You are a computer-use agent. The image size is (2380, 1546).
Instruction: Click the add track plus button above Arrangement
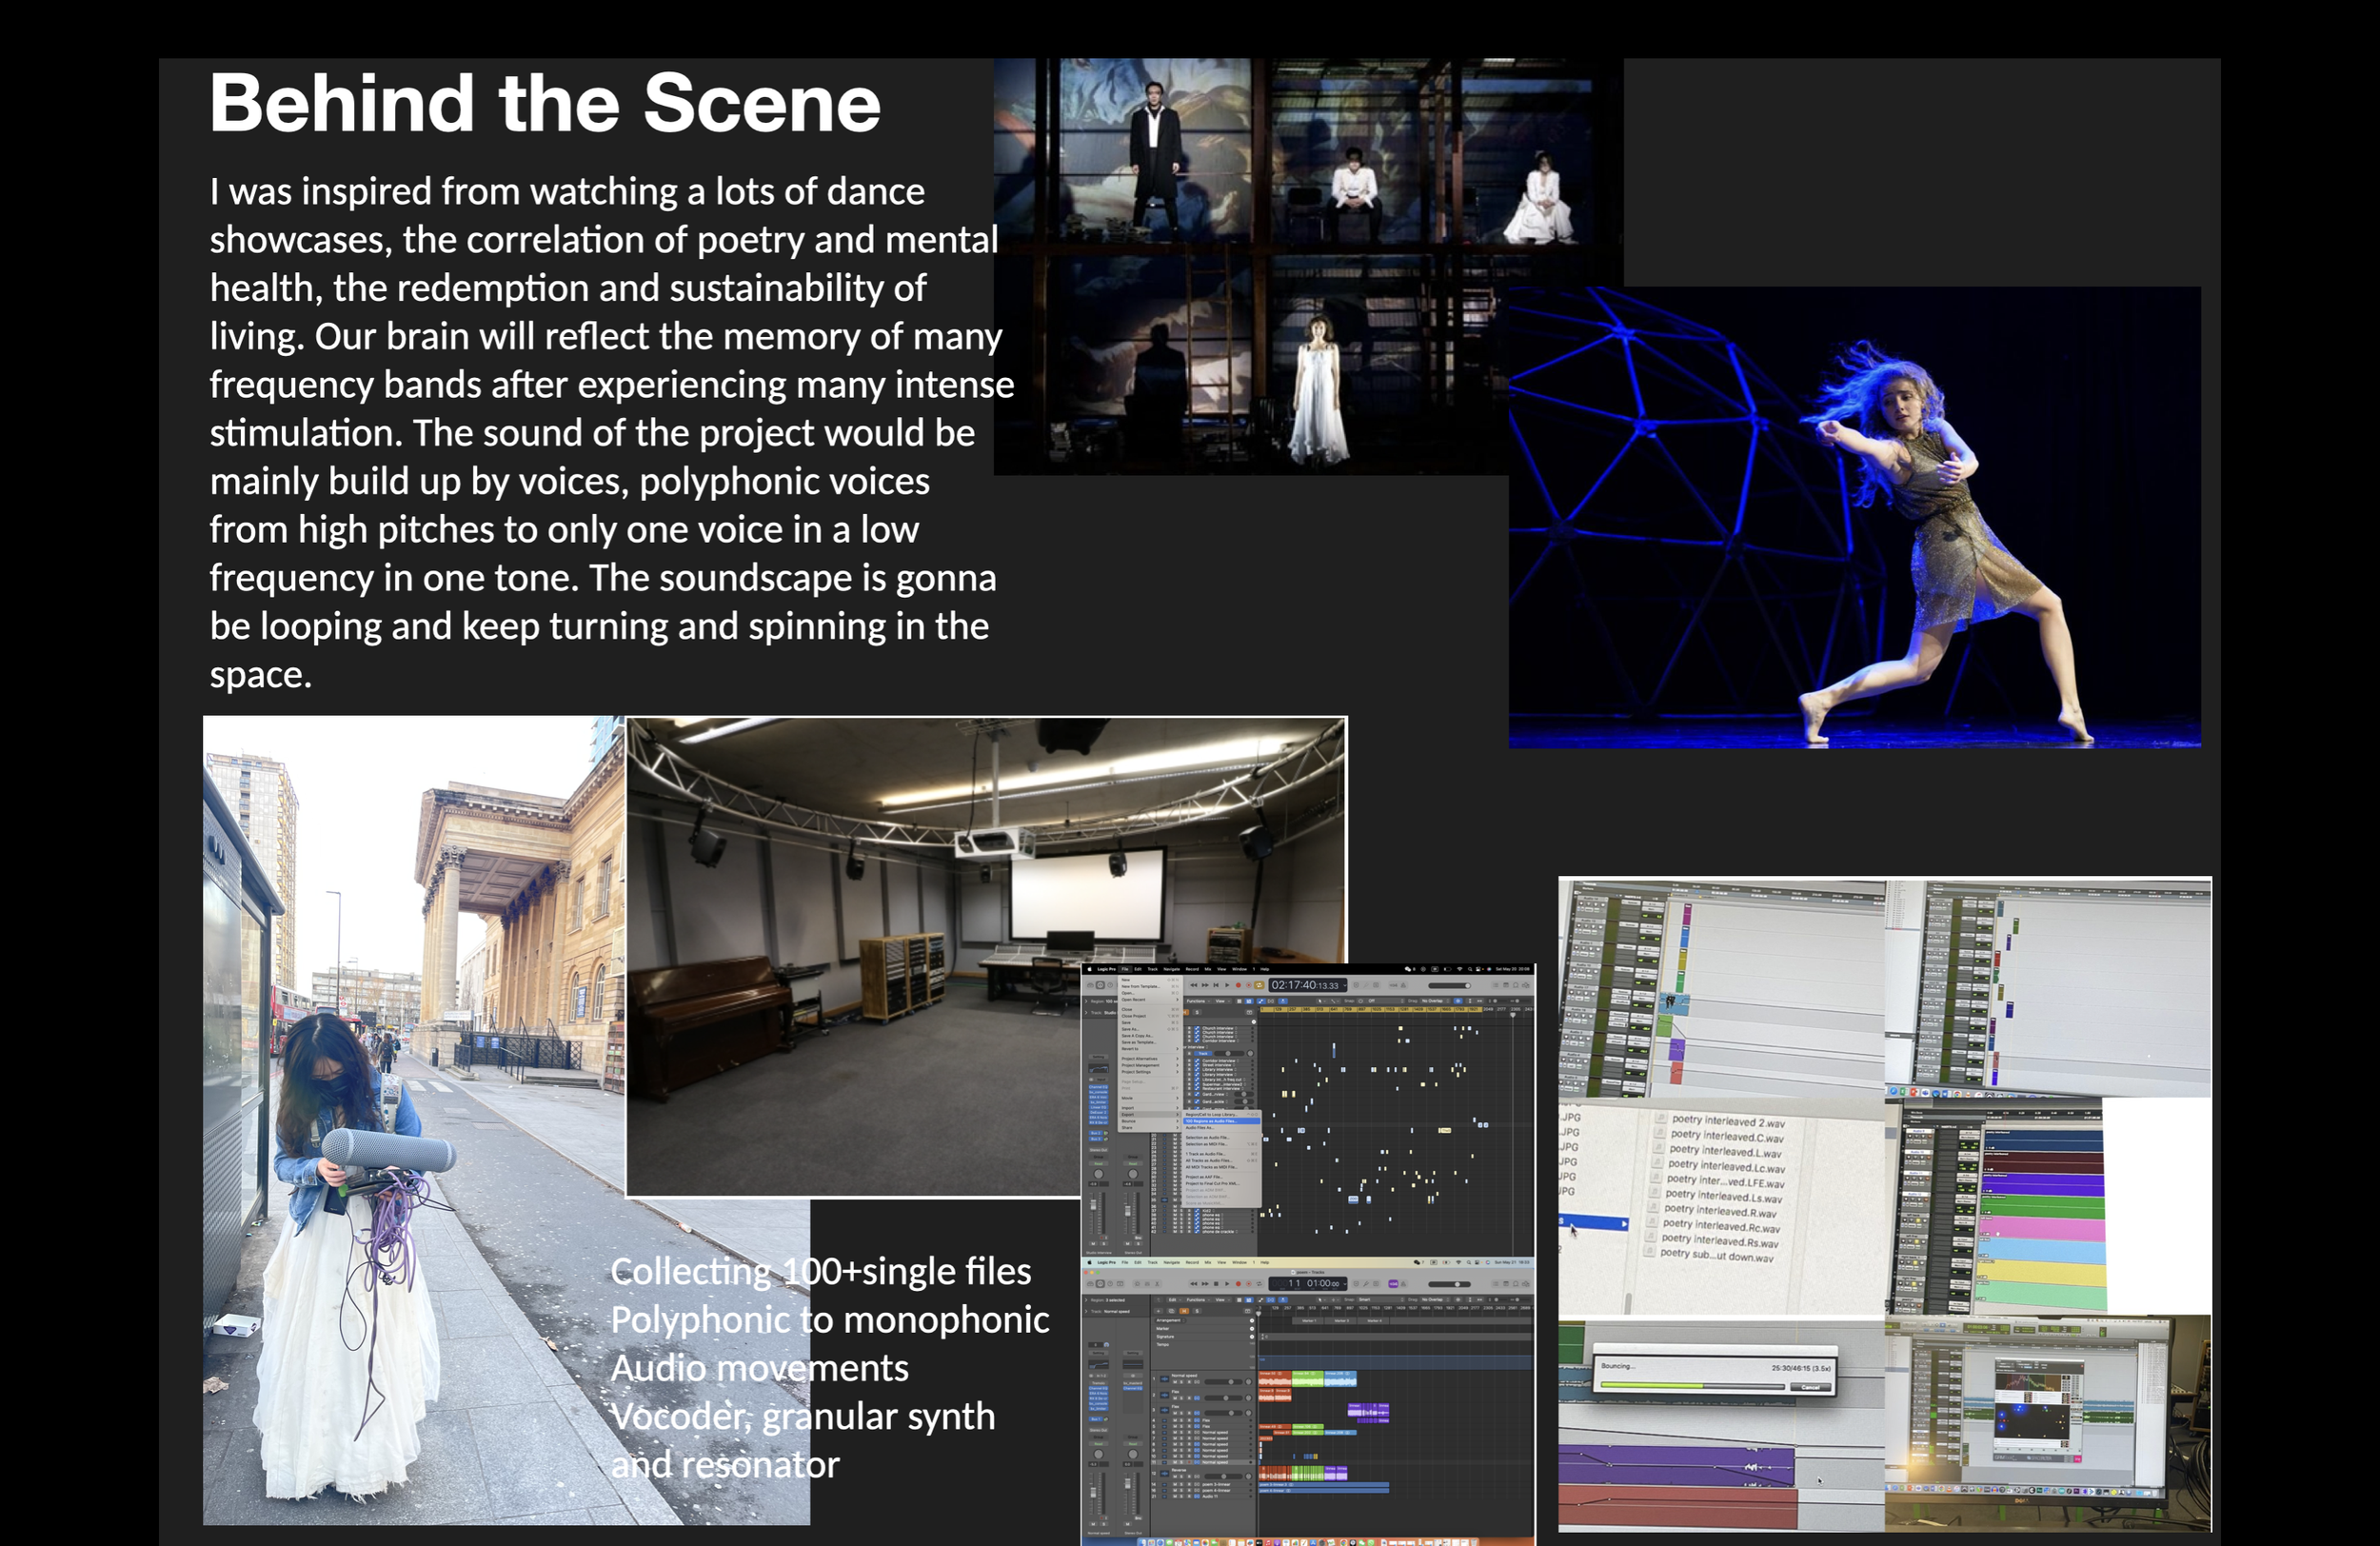(1159, 1311)
